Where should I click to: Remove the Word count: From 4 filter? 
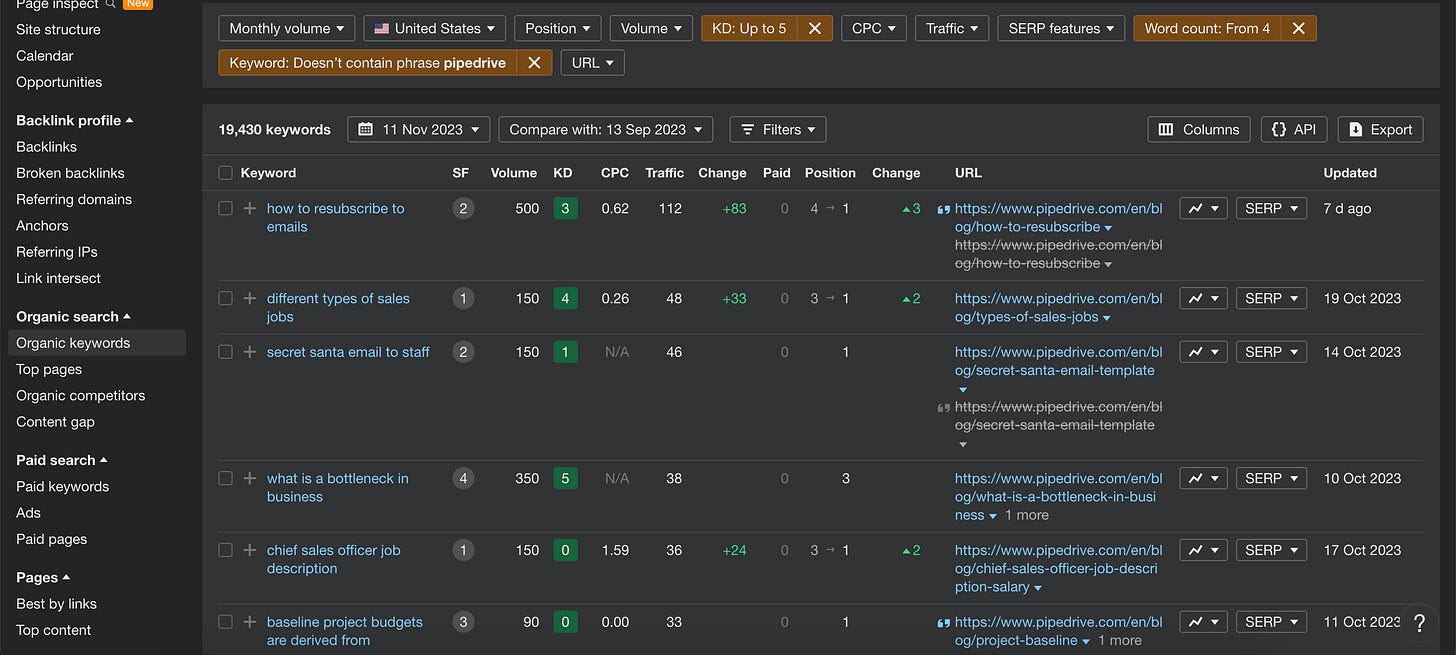pos(1299,29)
